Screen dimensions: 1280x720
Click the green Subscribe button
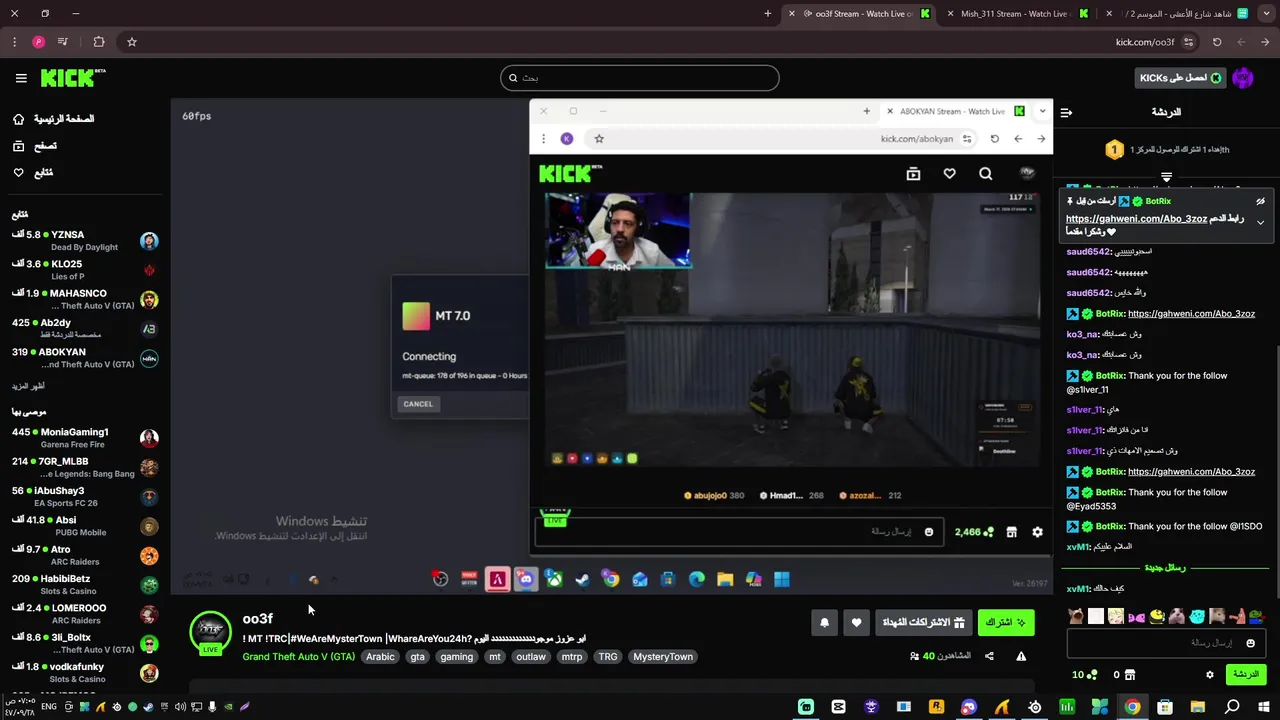(1006, 623)
